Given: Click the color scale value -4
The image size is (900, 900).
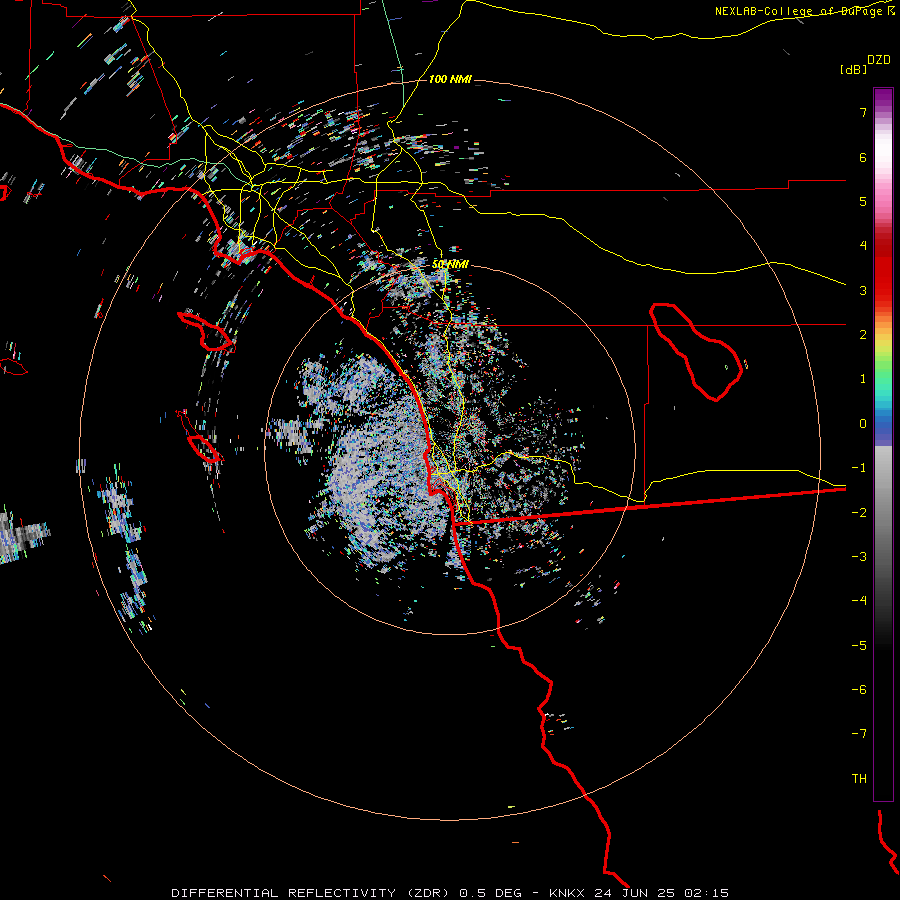Looking at the screenshot, I should click(x=859, y=601).
